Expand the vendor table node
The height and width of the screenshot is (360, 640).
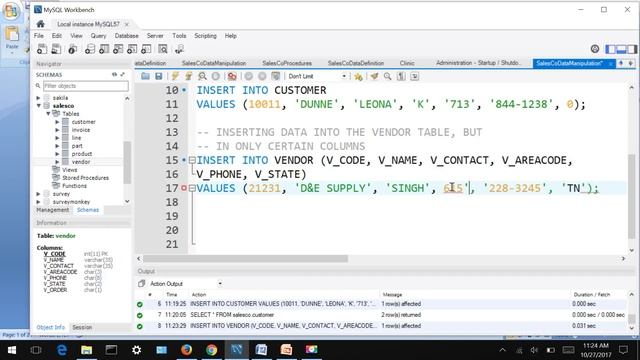coord(57,162)
